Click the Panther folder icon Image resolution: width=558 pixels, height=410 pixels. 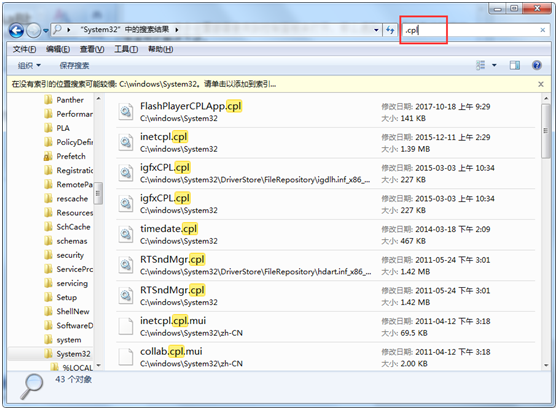48,100
